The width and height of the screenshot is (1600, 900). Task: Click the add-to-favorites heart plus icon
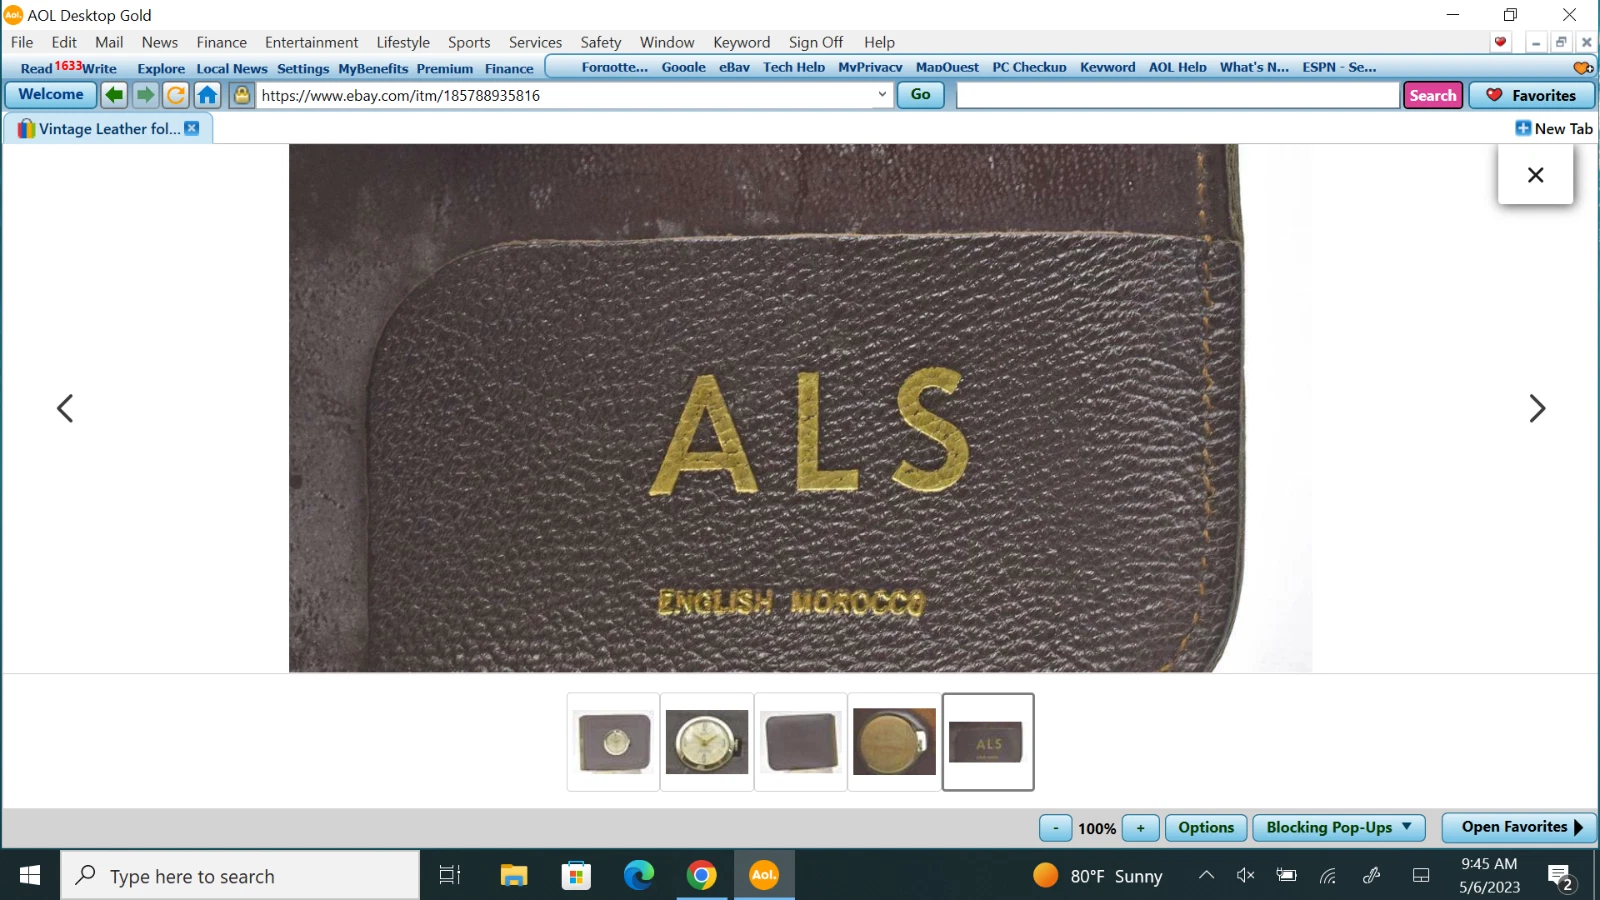point(1583,68)
